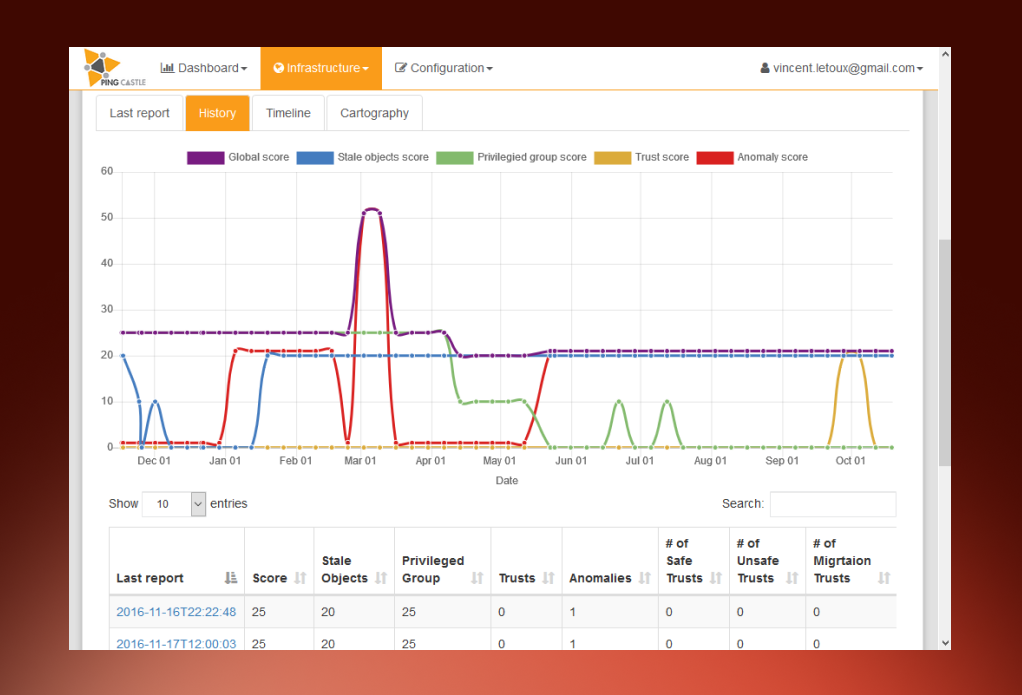This screenshot has height=695, width=1022.
Task: Click the Dashboard bar chart icon
Action: pyautogui.click(x=168, y=68)
